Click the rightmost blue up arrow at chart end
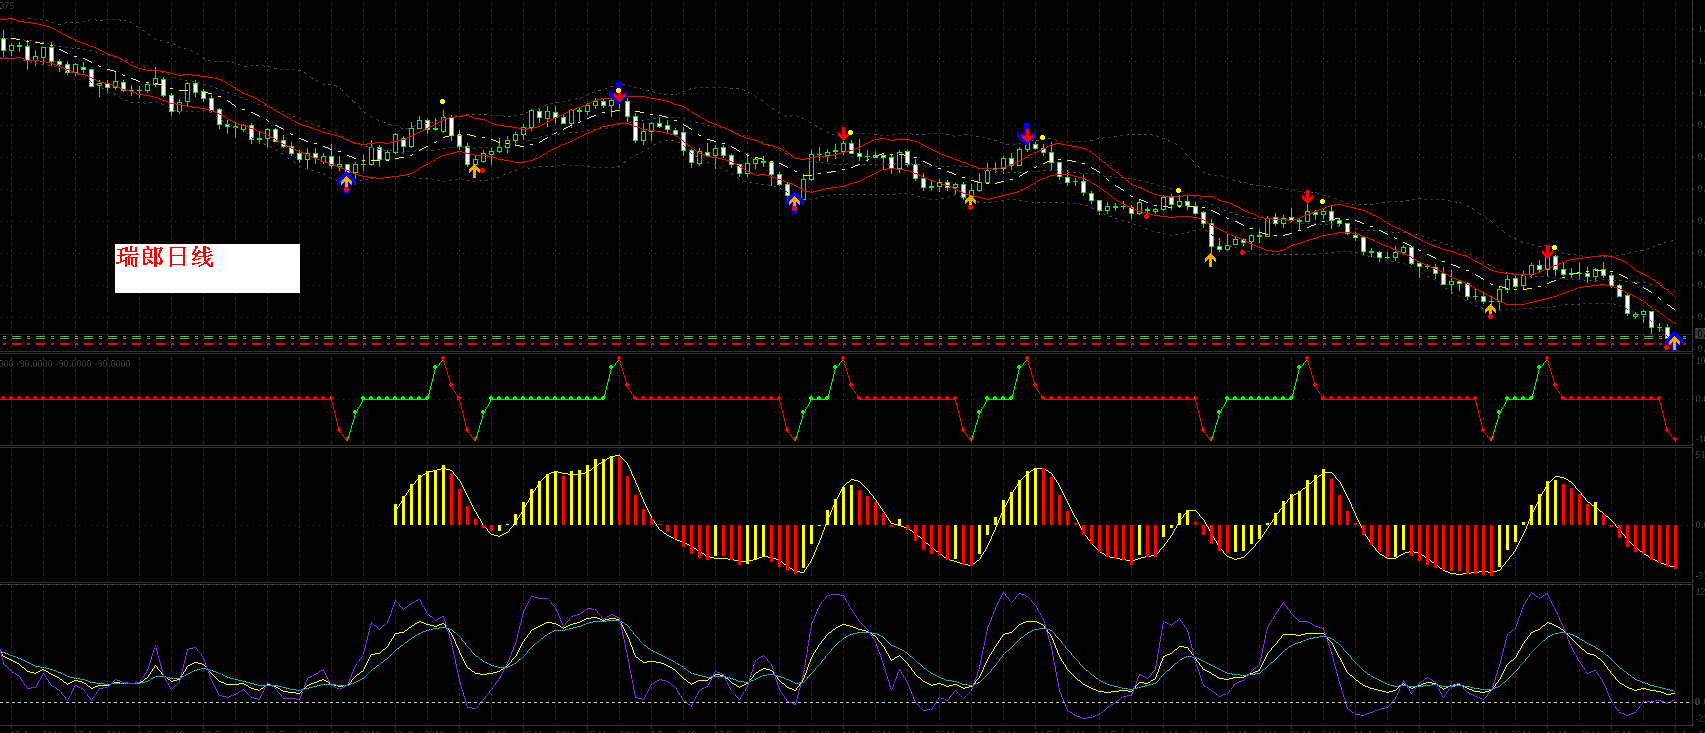The image size is (1705, 733). tap(1672, 341)
